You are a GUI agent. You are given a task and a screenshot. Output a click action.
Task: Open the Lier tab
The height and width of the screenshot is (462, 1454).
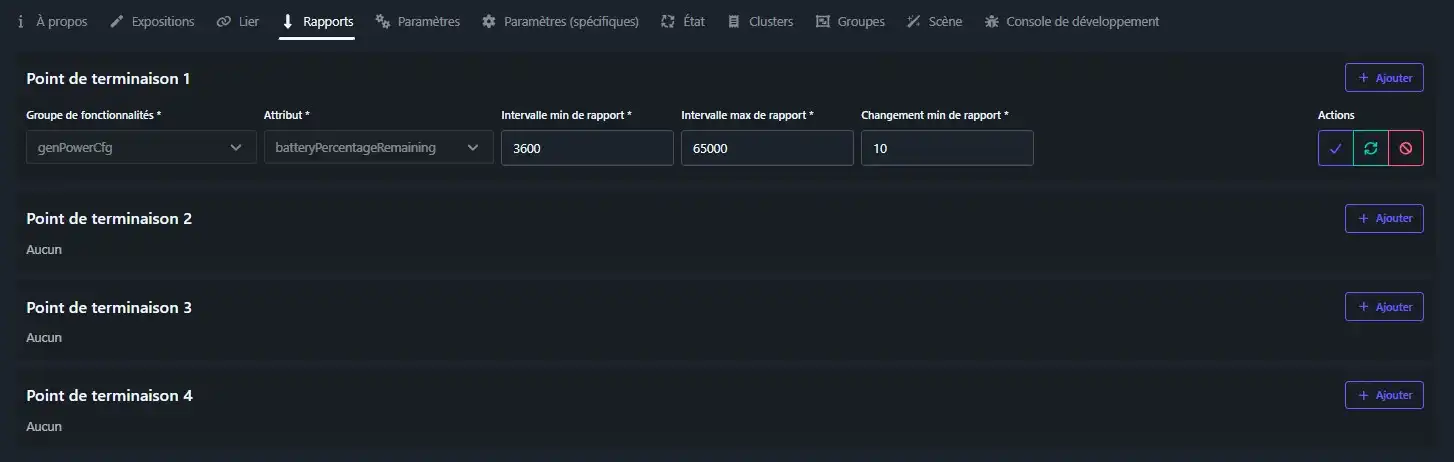(238, 21)
